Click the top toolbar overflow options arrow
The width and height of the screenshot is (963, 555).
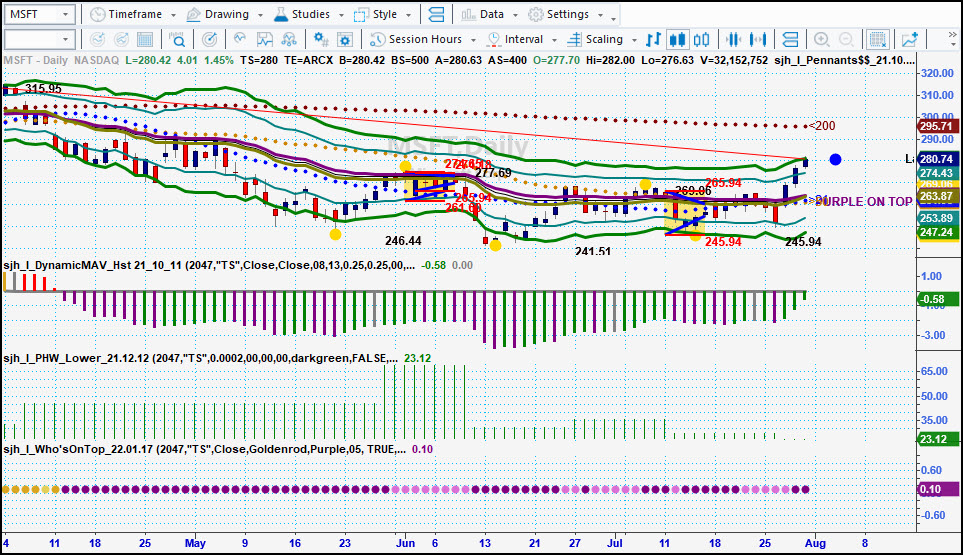click(614, 18)
